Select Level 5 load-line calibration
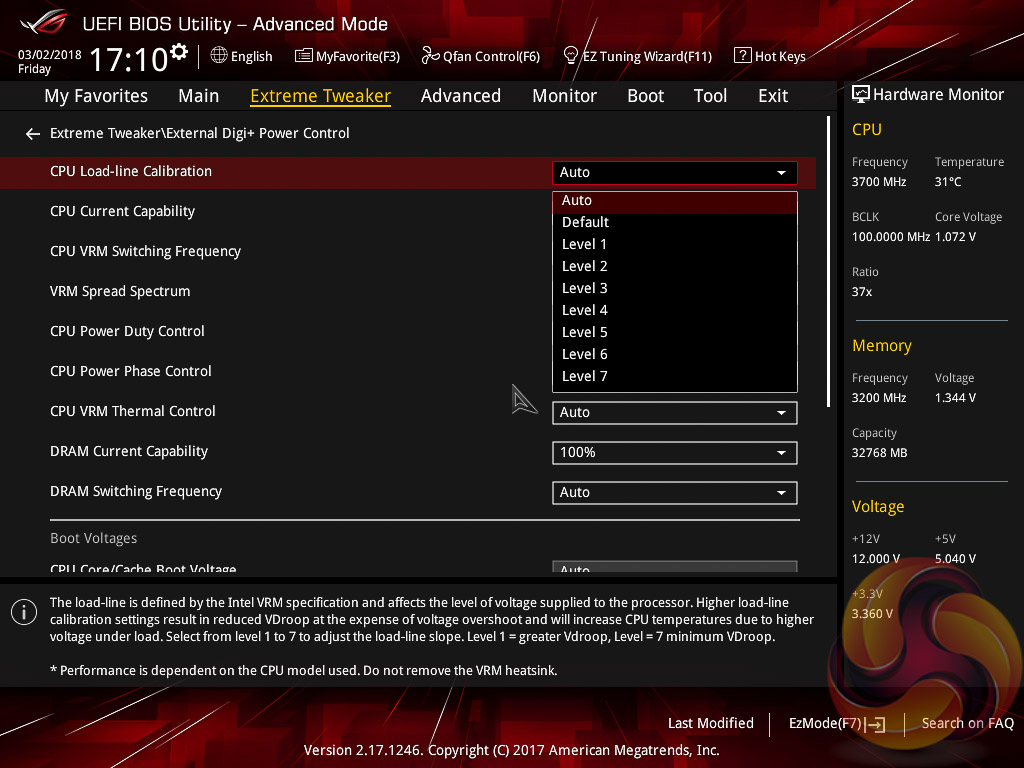The image size is (1024, 768). coord(675,332)
